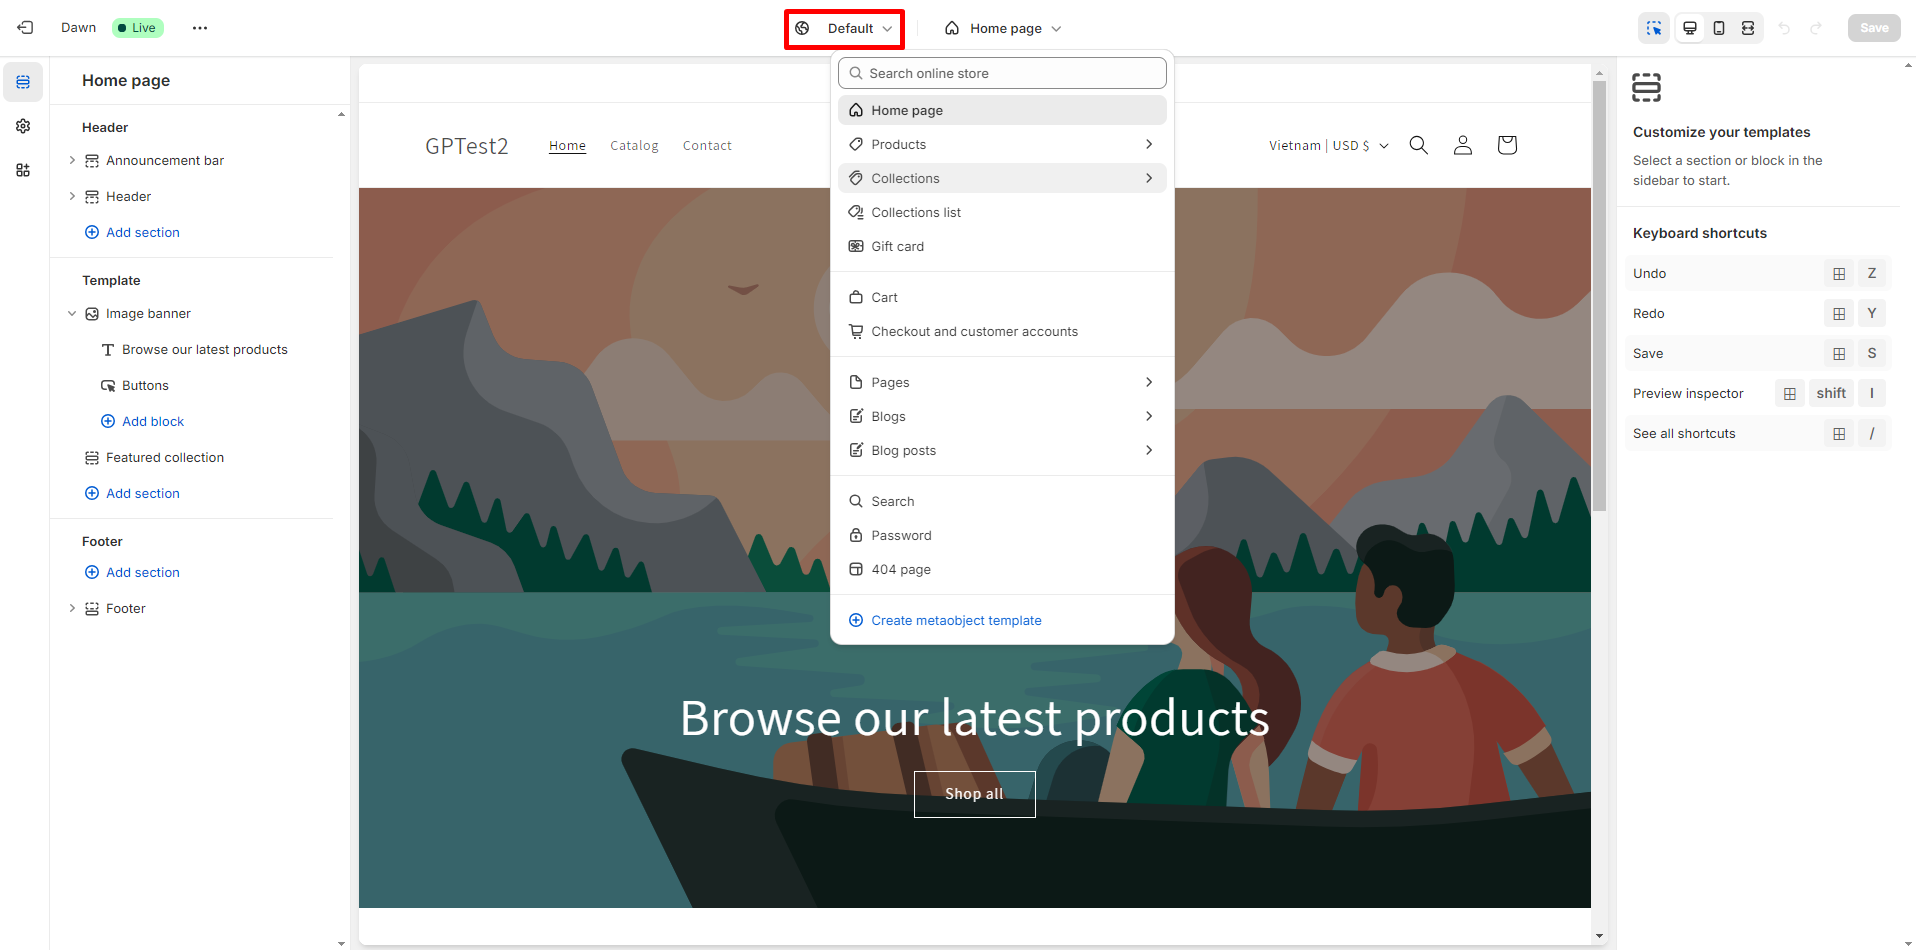The height and width of the screenshot is (950, 1916).
Task: Click Create metaobject template link
Action: pyautogui.click(x=956, y=620)
